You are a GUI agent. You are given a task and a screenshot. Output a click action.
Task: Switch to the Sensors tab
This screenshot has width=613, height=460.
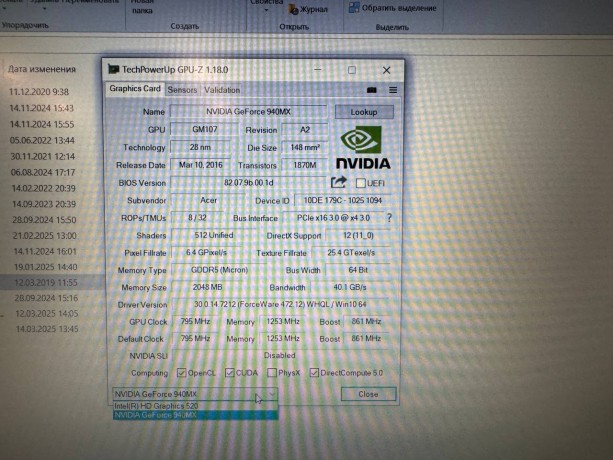pyautogui.click(x=182, y=90)
